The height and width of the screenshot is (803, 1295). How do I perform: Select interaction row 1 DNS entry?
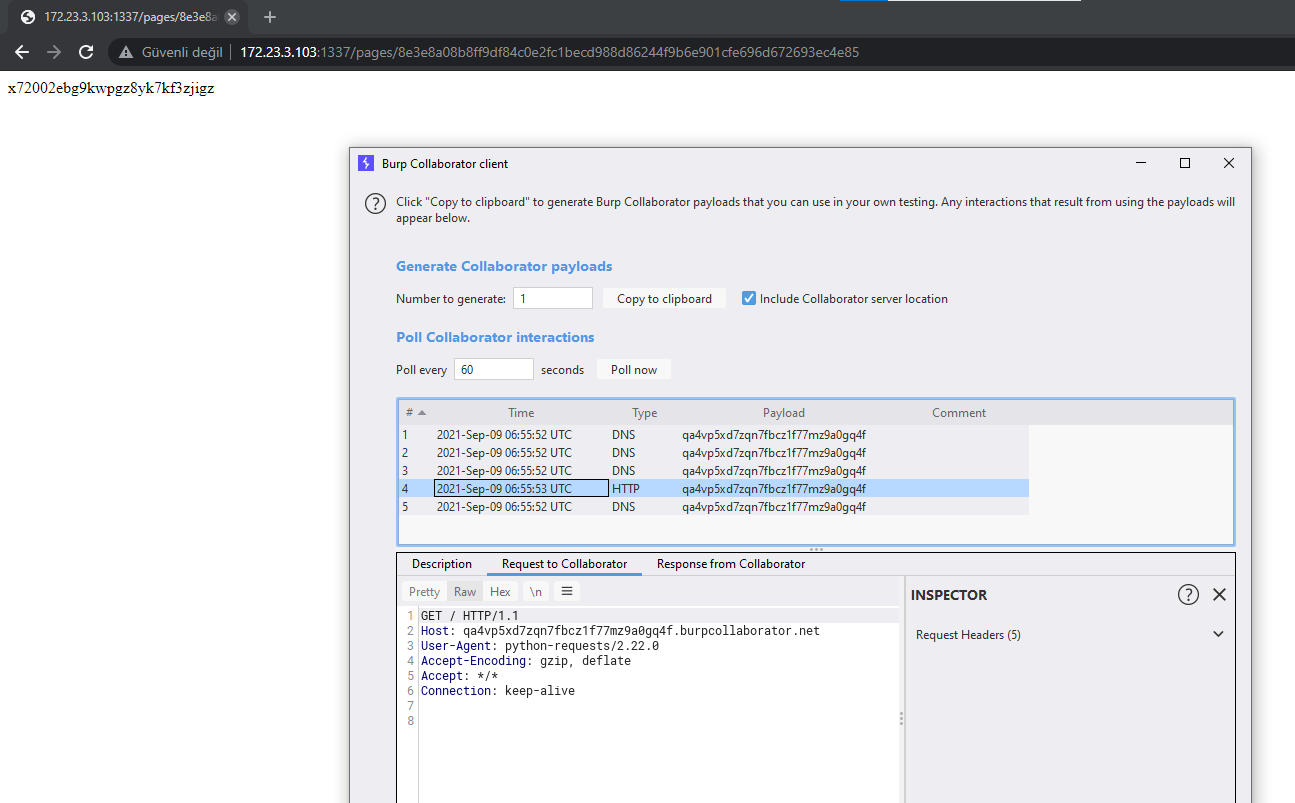click(x=714, y=435)
